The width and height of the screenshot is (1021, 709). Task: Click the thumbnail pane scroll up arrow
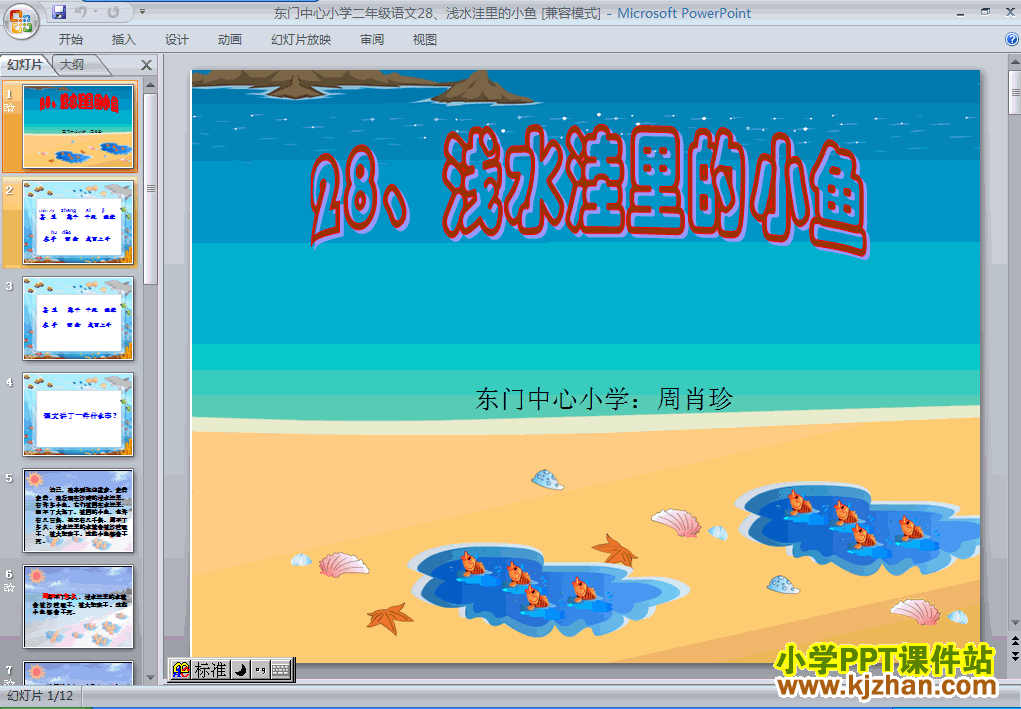(x=150, y=85)
